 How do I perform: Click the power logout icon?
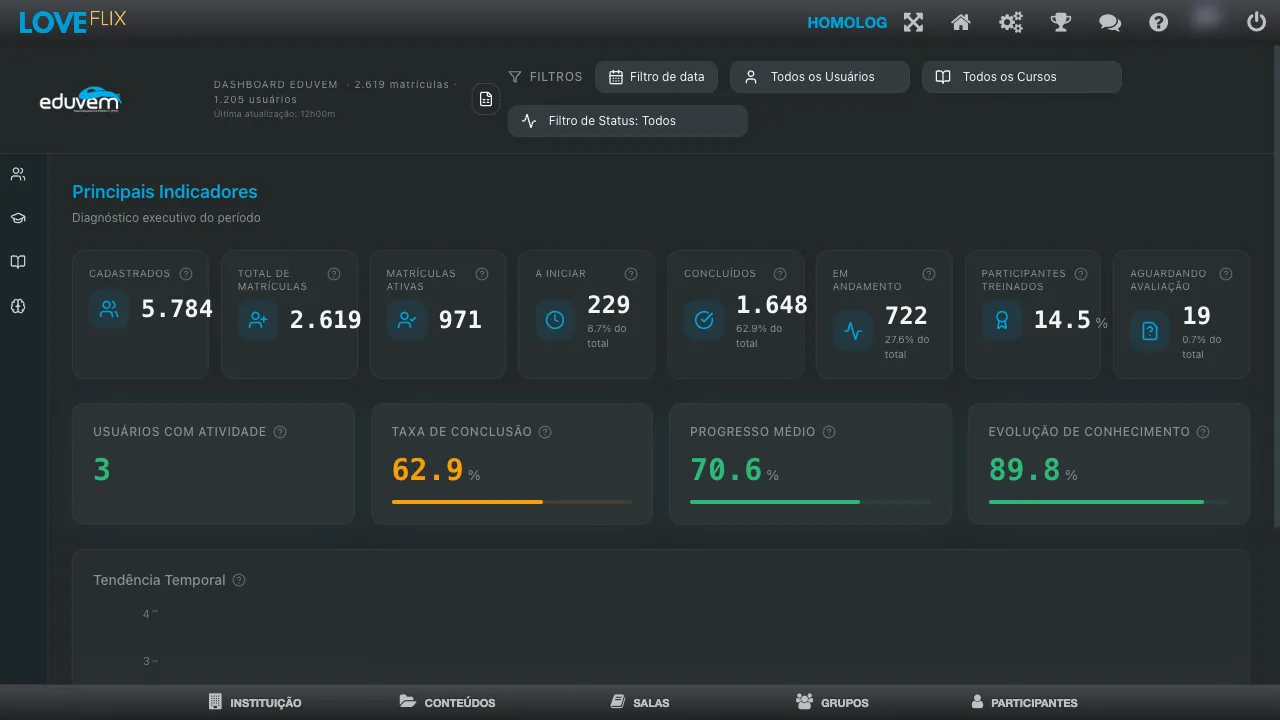point(1257,22)
